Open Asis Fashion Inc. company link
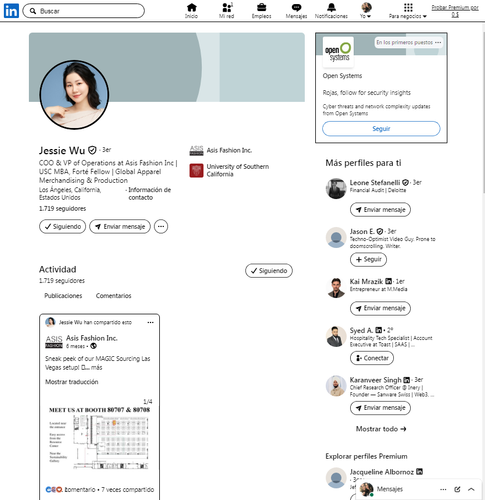 point(229,150)
